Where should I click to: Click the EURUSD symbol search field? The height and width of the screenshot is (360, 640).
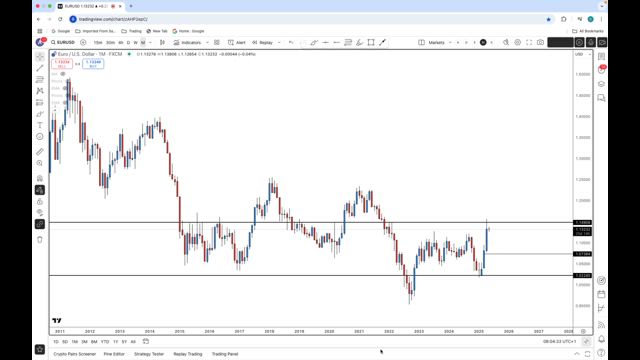[x=63, y=42]
